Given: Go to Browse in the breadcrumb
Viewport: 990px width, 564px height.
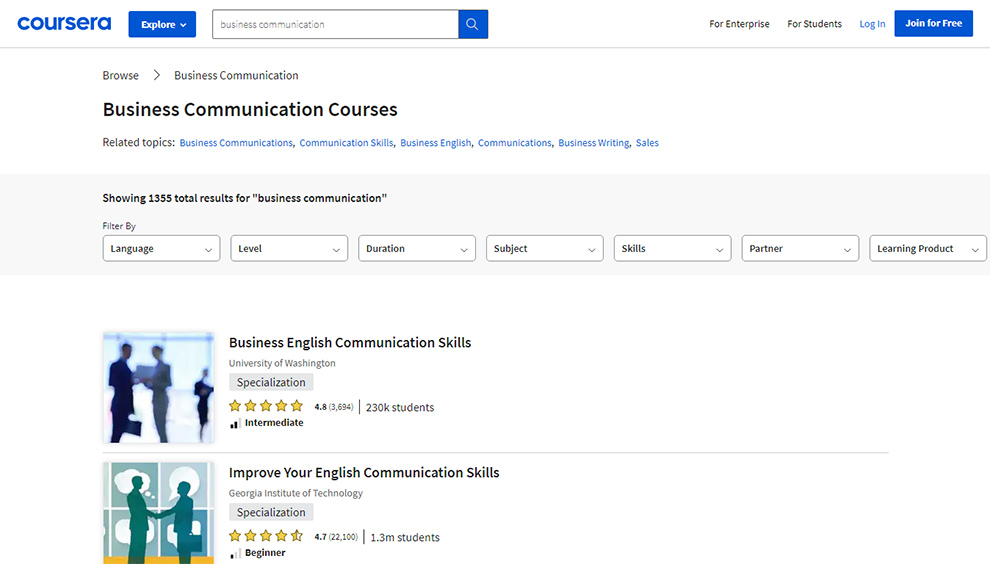Looking at the screenshot, I should click(x=121, y=75).
